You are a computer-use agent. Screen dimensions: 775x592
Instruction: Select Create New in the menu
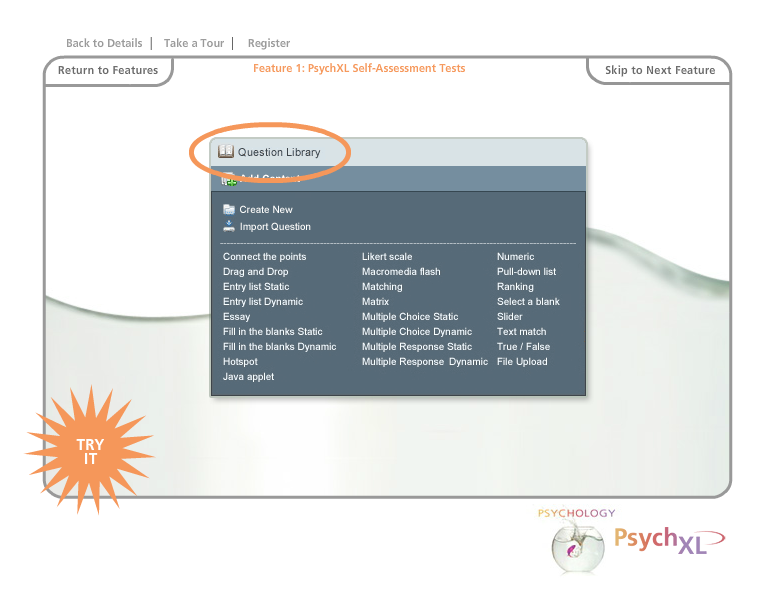[x=266, y=210]
